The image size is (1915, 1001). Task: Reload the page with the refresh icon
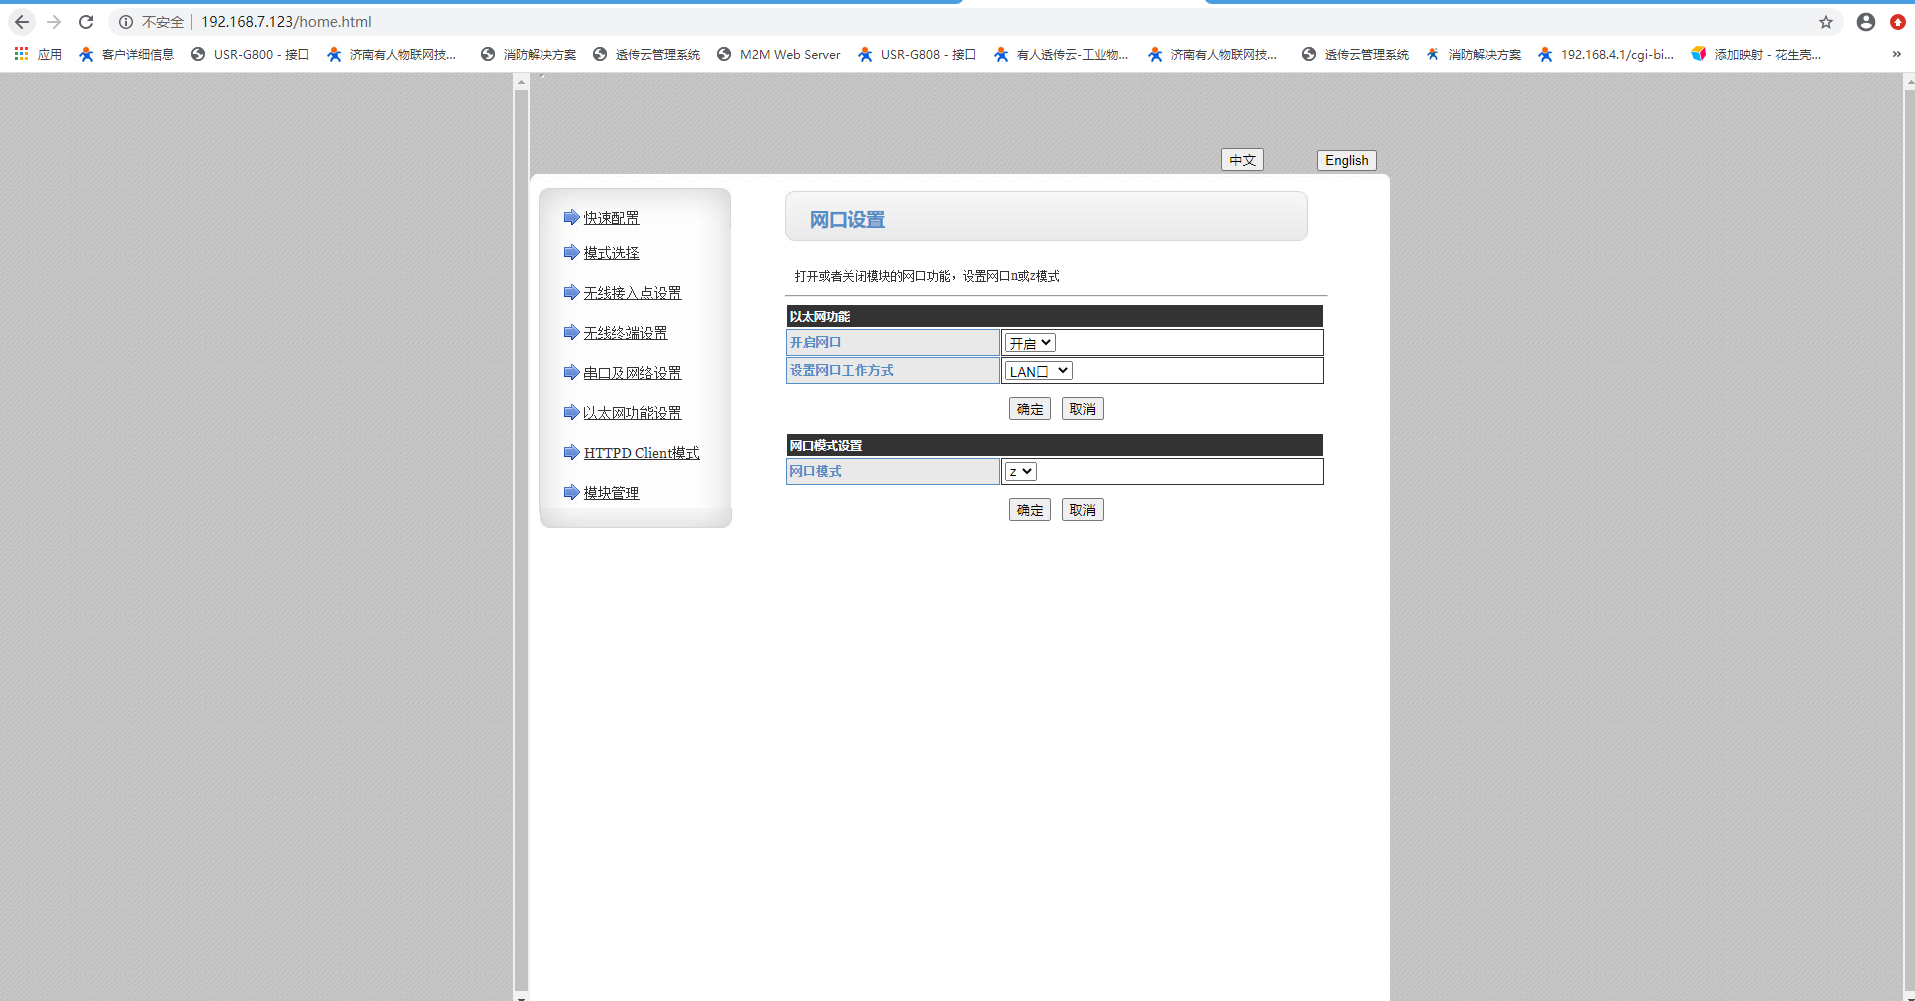click(x=86, y=22)
